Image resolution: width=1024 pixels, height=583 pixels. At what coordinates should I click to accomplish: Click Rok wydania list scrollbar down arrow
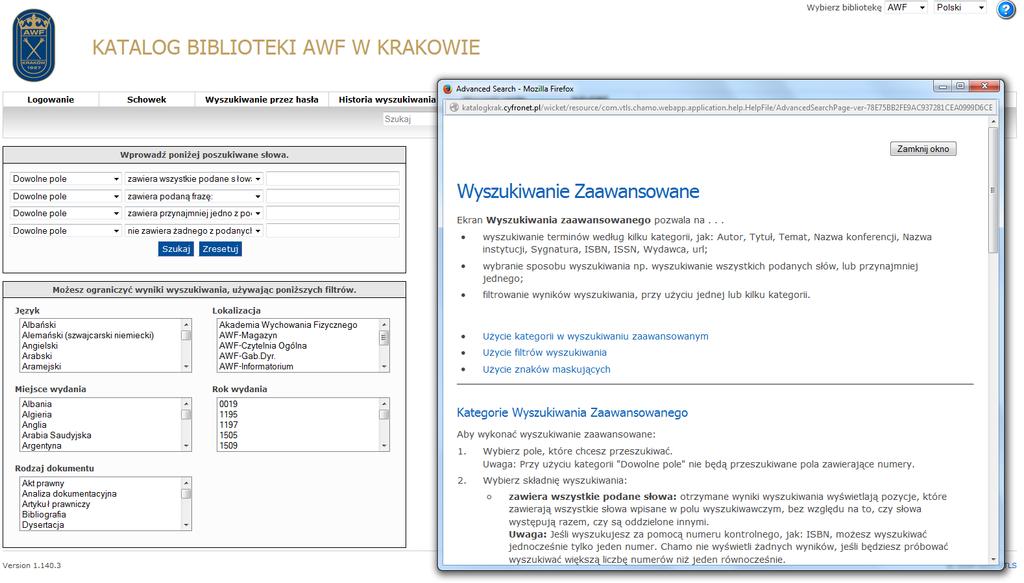(384, 446)
